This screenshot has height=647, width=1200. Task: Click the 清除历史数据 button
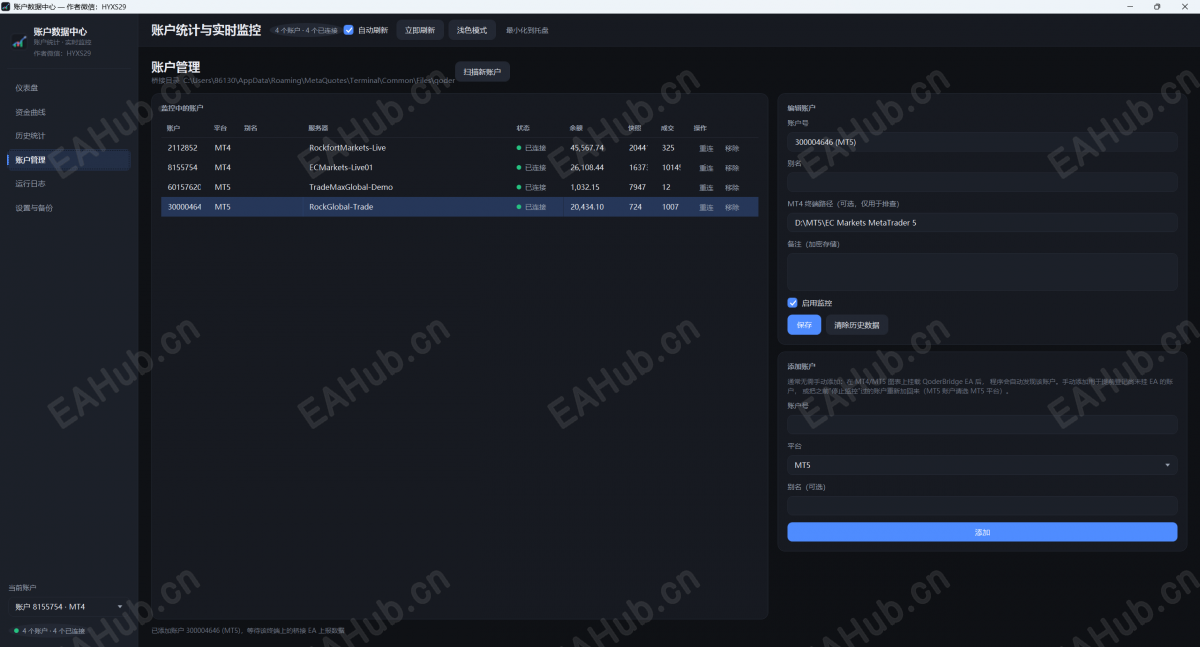(x=857, y=325)
